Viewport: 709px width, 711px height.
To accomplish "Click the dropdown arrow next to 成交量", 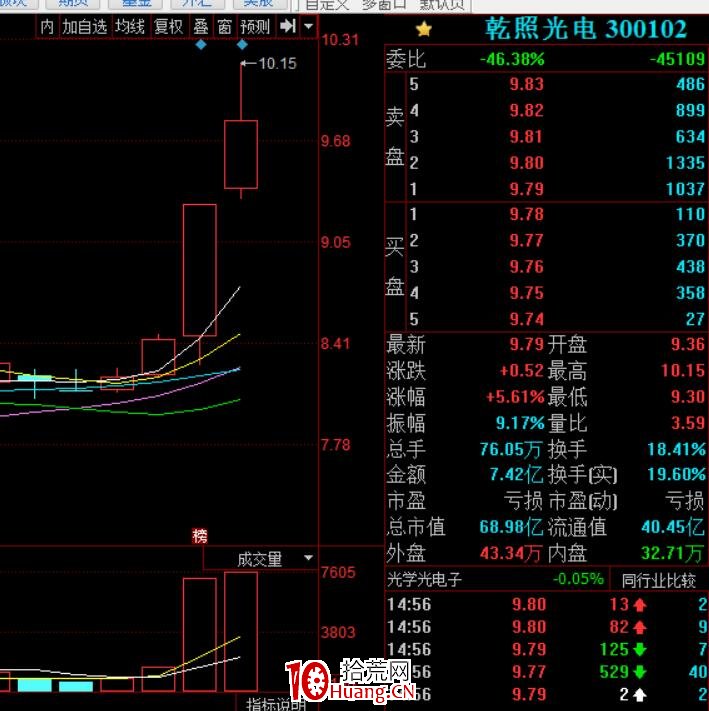I will tap(308, 558).
